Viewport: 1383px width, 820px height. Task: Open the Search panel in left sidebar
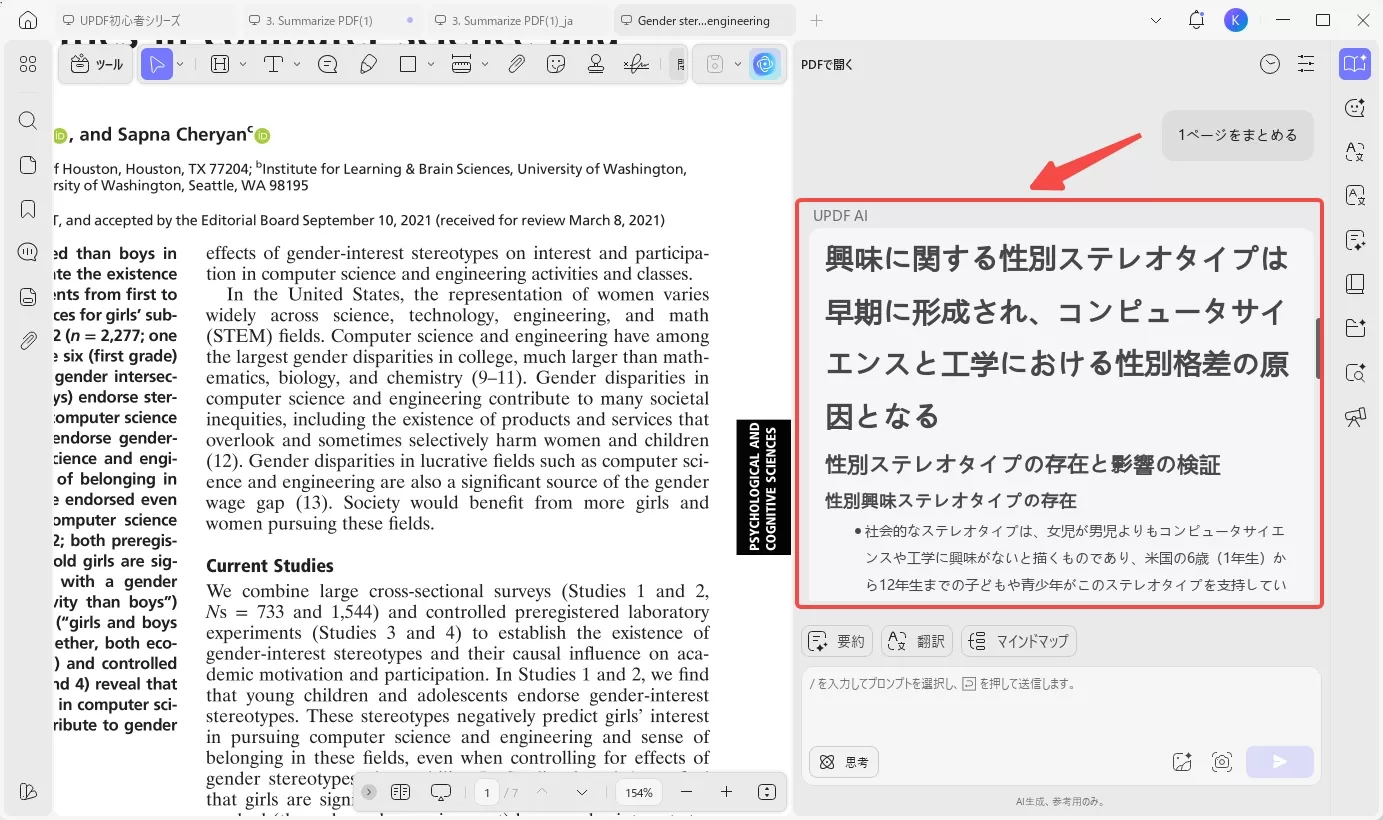[27, 120]
